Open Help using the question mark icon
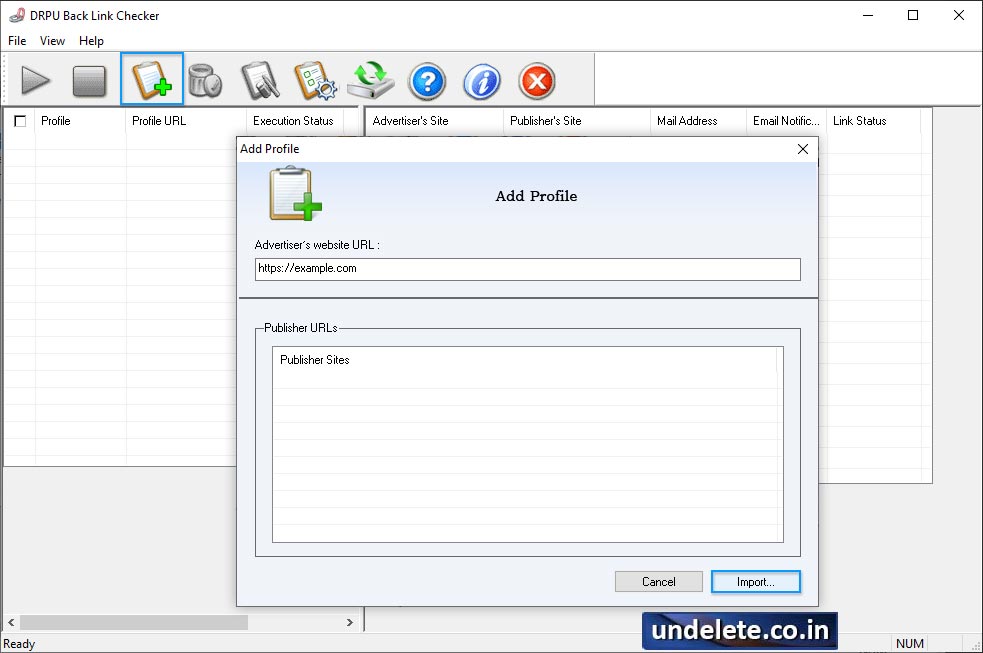 427,81
